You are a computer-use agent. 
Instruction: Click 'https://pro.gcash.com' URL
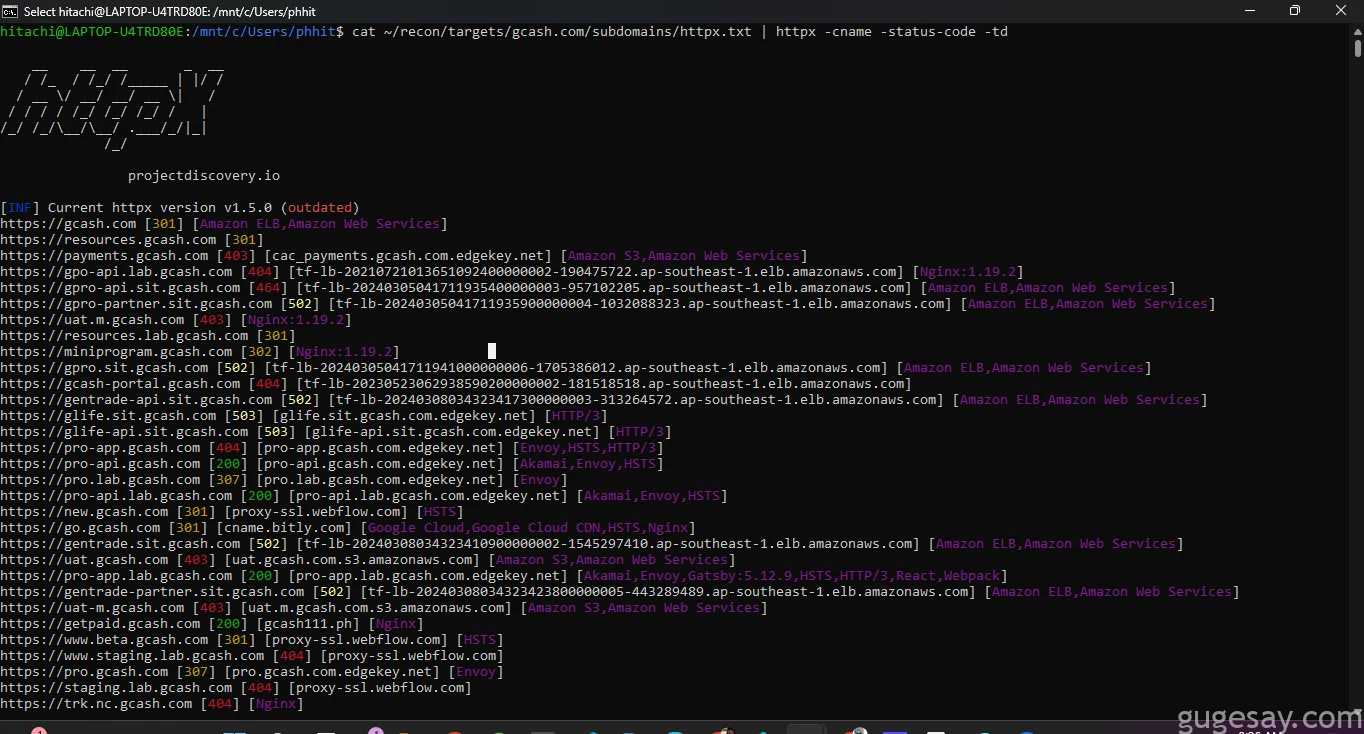(x=84, y=671)
